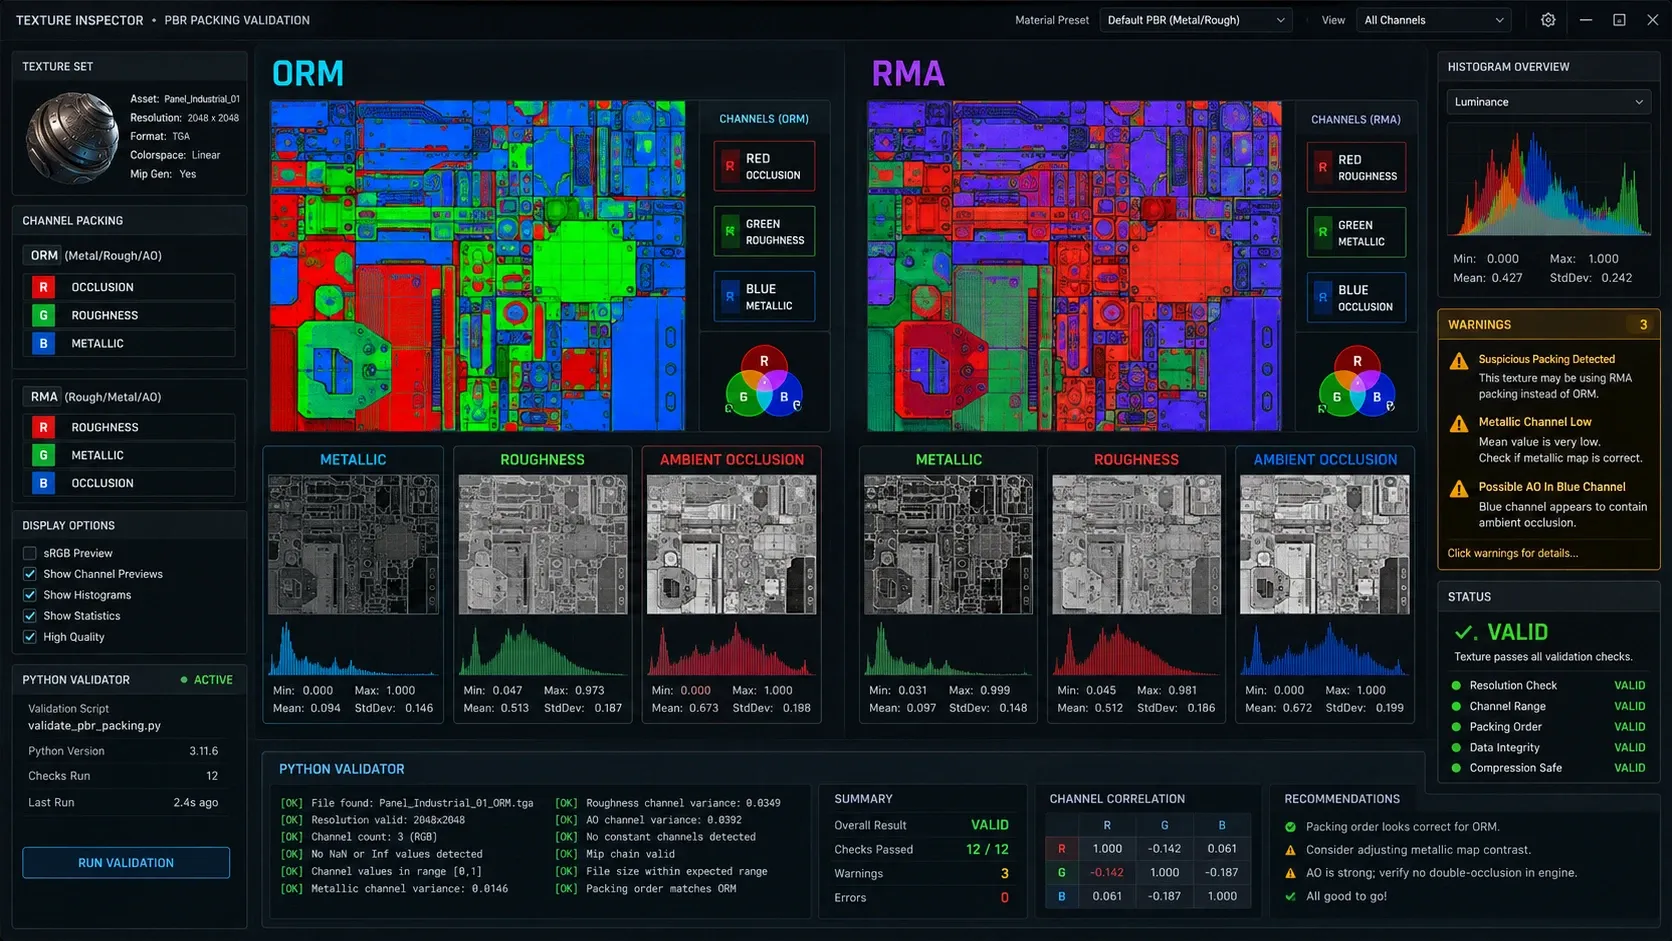1672x941 pixels.
Task: Click the ORM RGB circles diagram
Action: pos(764,381)
